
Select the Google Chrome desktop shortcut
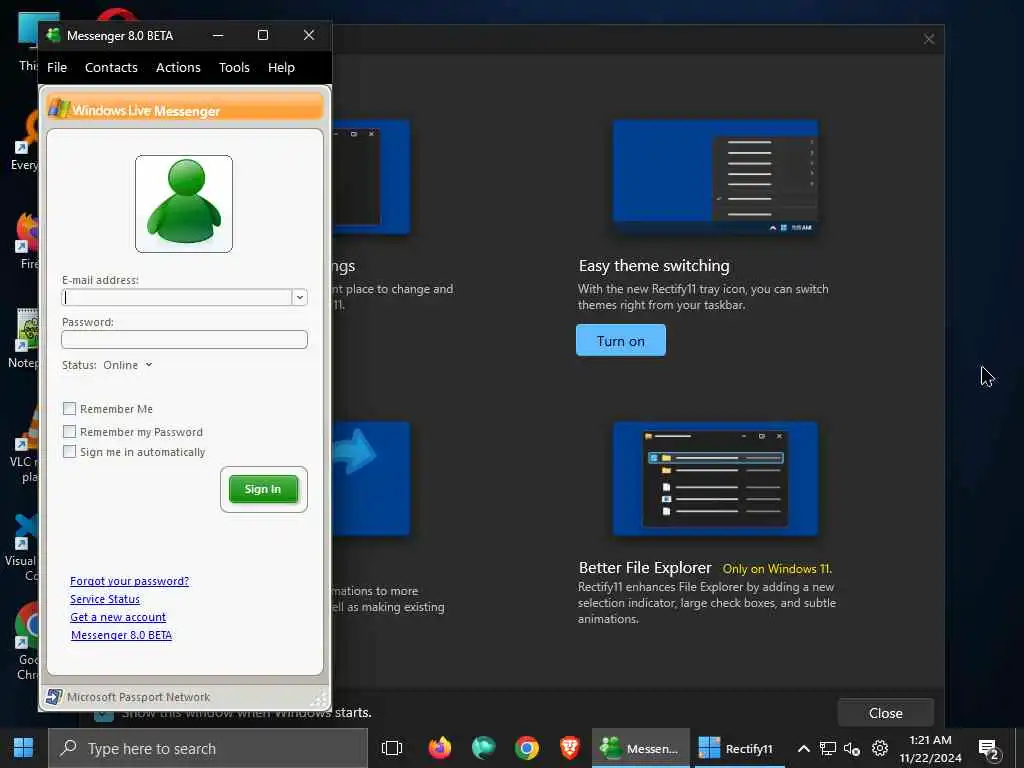click(x=26, y=641)
